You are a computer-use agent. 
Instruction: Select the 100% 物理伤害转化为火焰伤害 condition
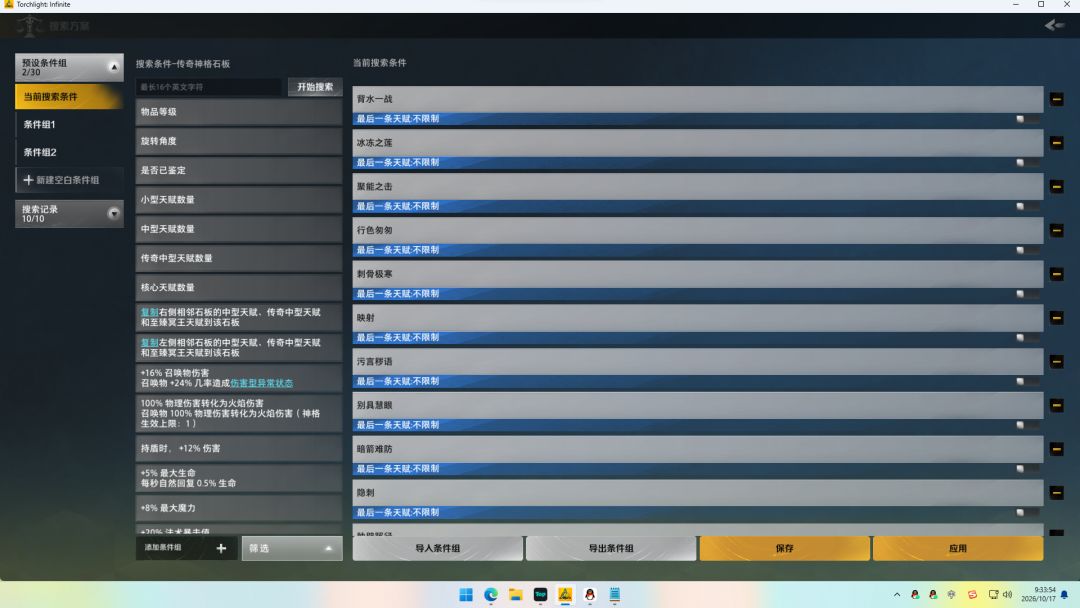point(239,413)
